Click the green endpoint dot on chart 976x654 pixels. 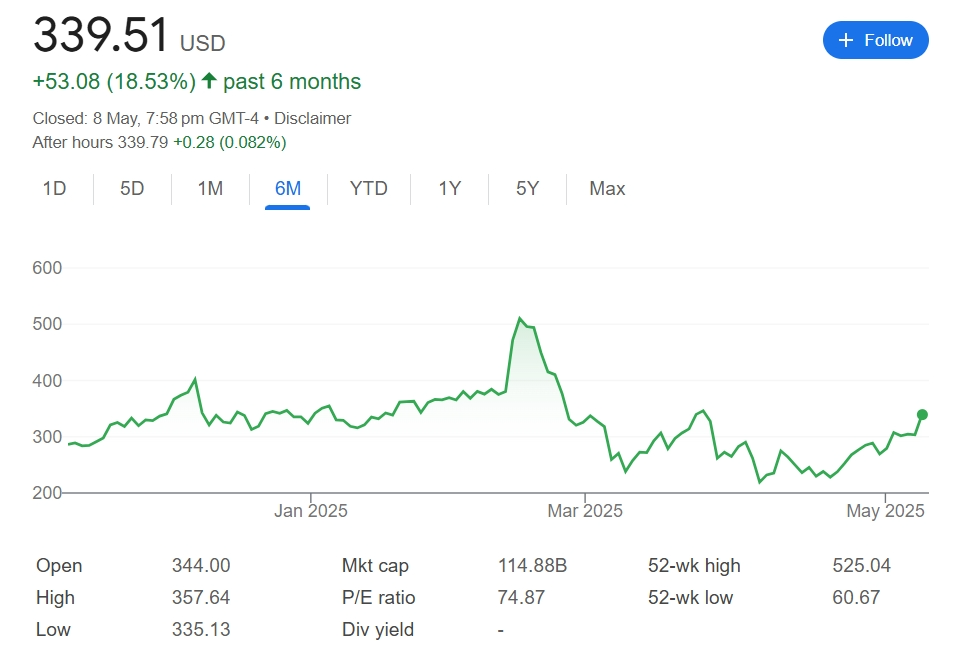(x=922, y=415)
